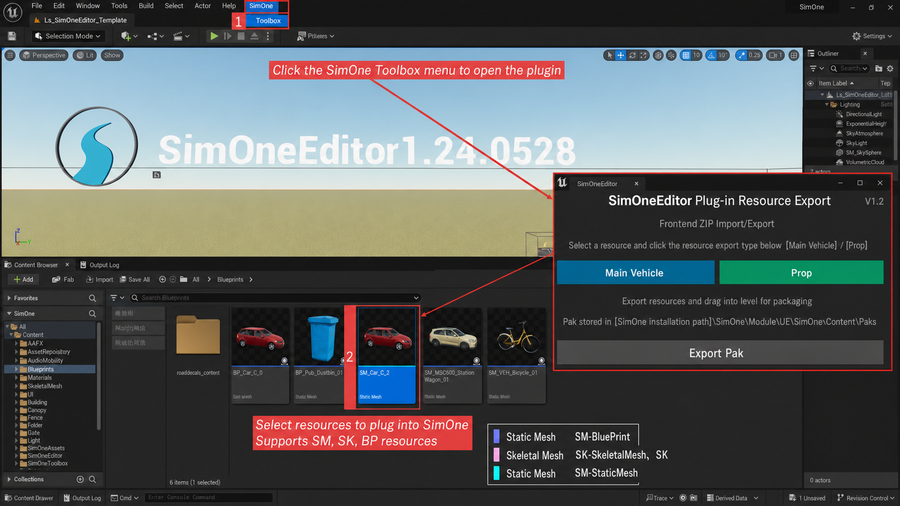This screenshot has height=506, width=900.
Task: Select DirectionalLight in Outliner
Action: [863, 114]
